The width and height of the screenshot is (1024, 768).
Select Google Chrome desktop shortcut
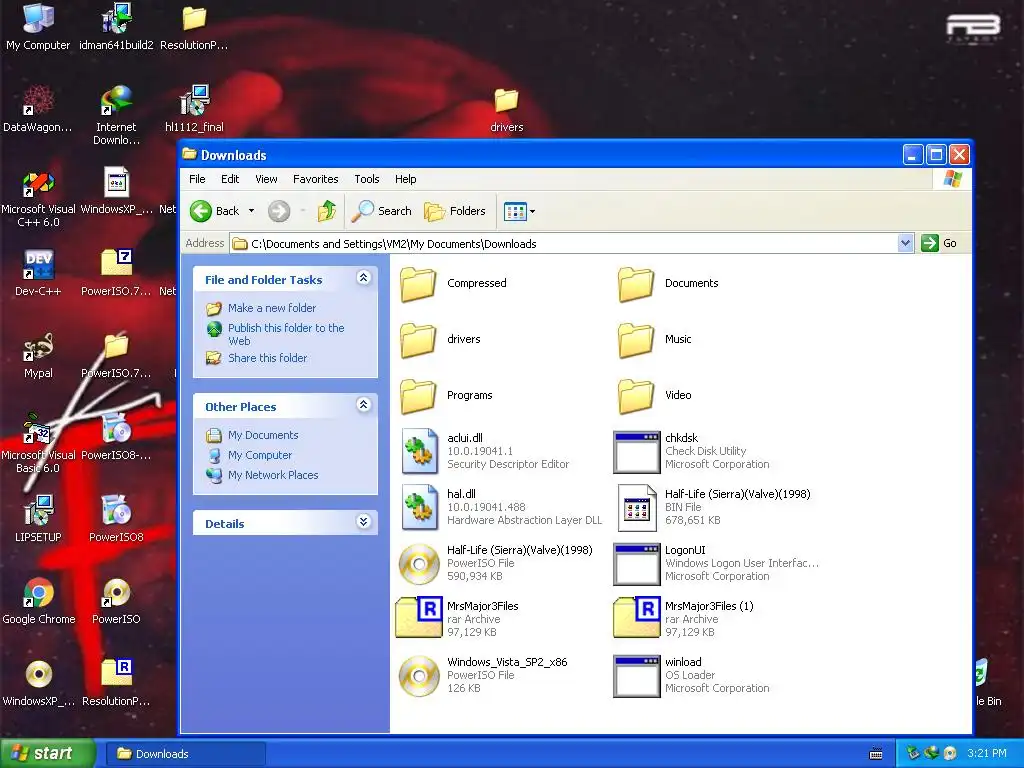pyautogui.click(x=39, y=601)
